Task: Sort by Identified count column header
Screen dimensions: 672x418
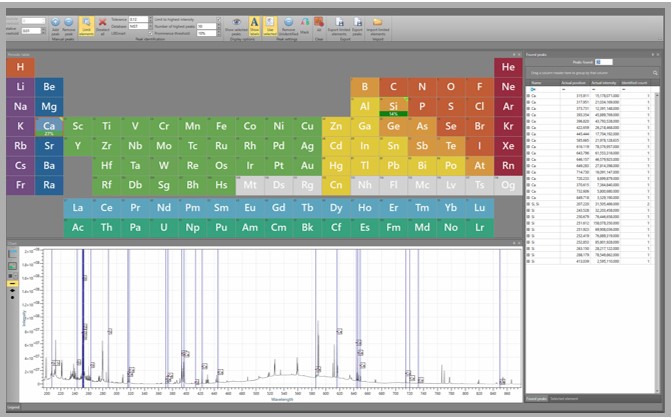Action: point(634,83)
